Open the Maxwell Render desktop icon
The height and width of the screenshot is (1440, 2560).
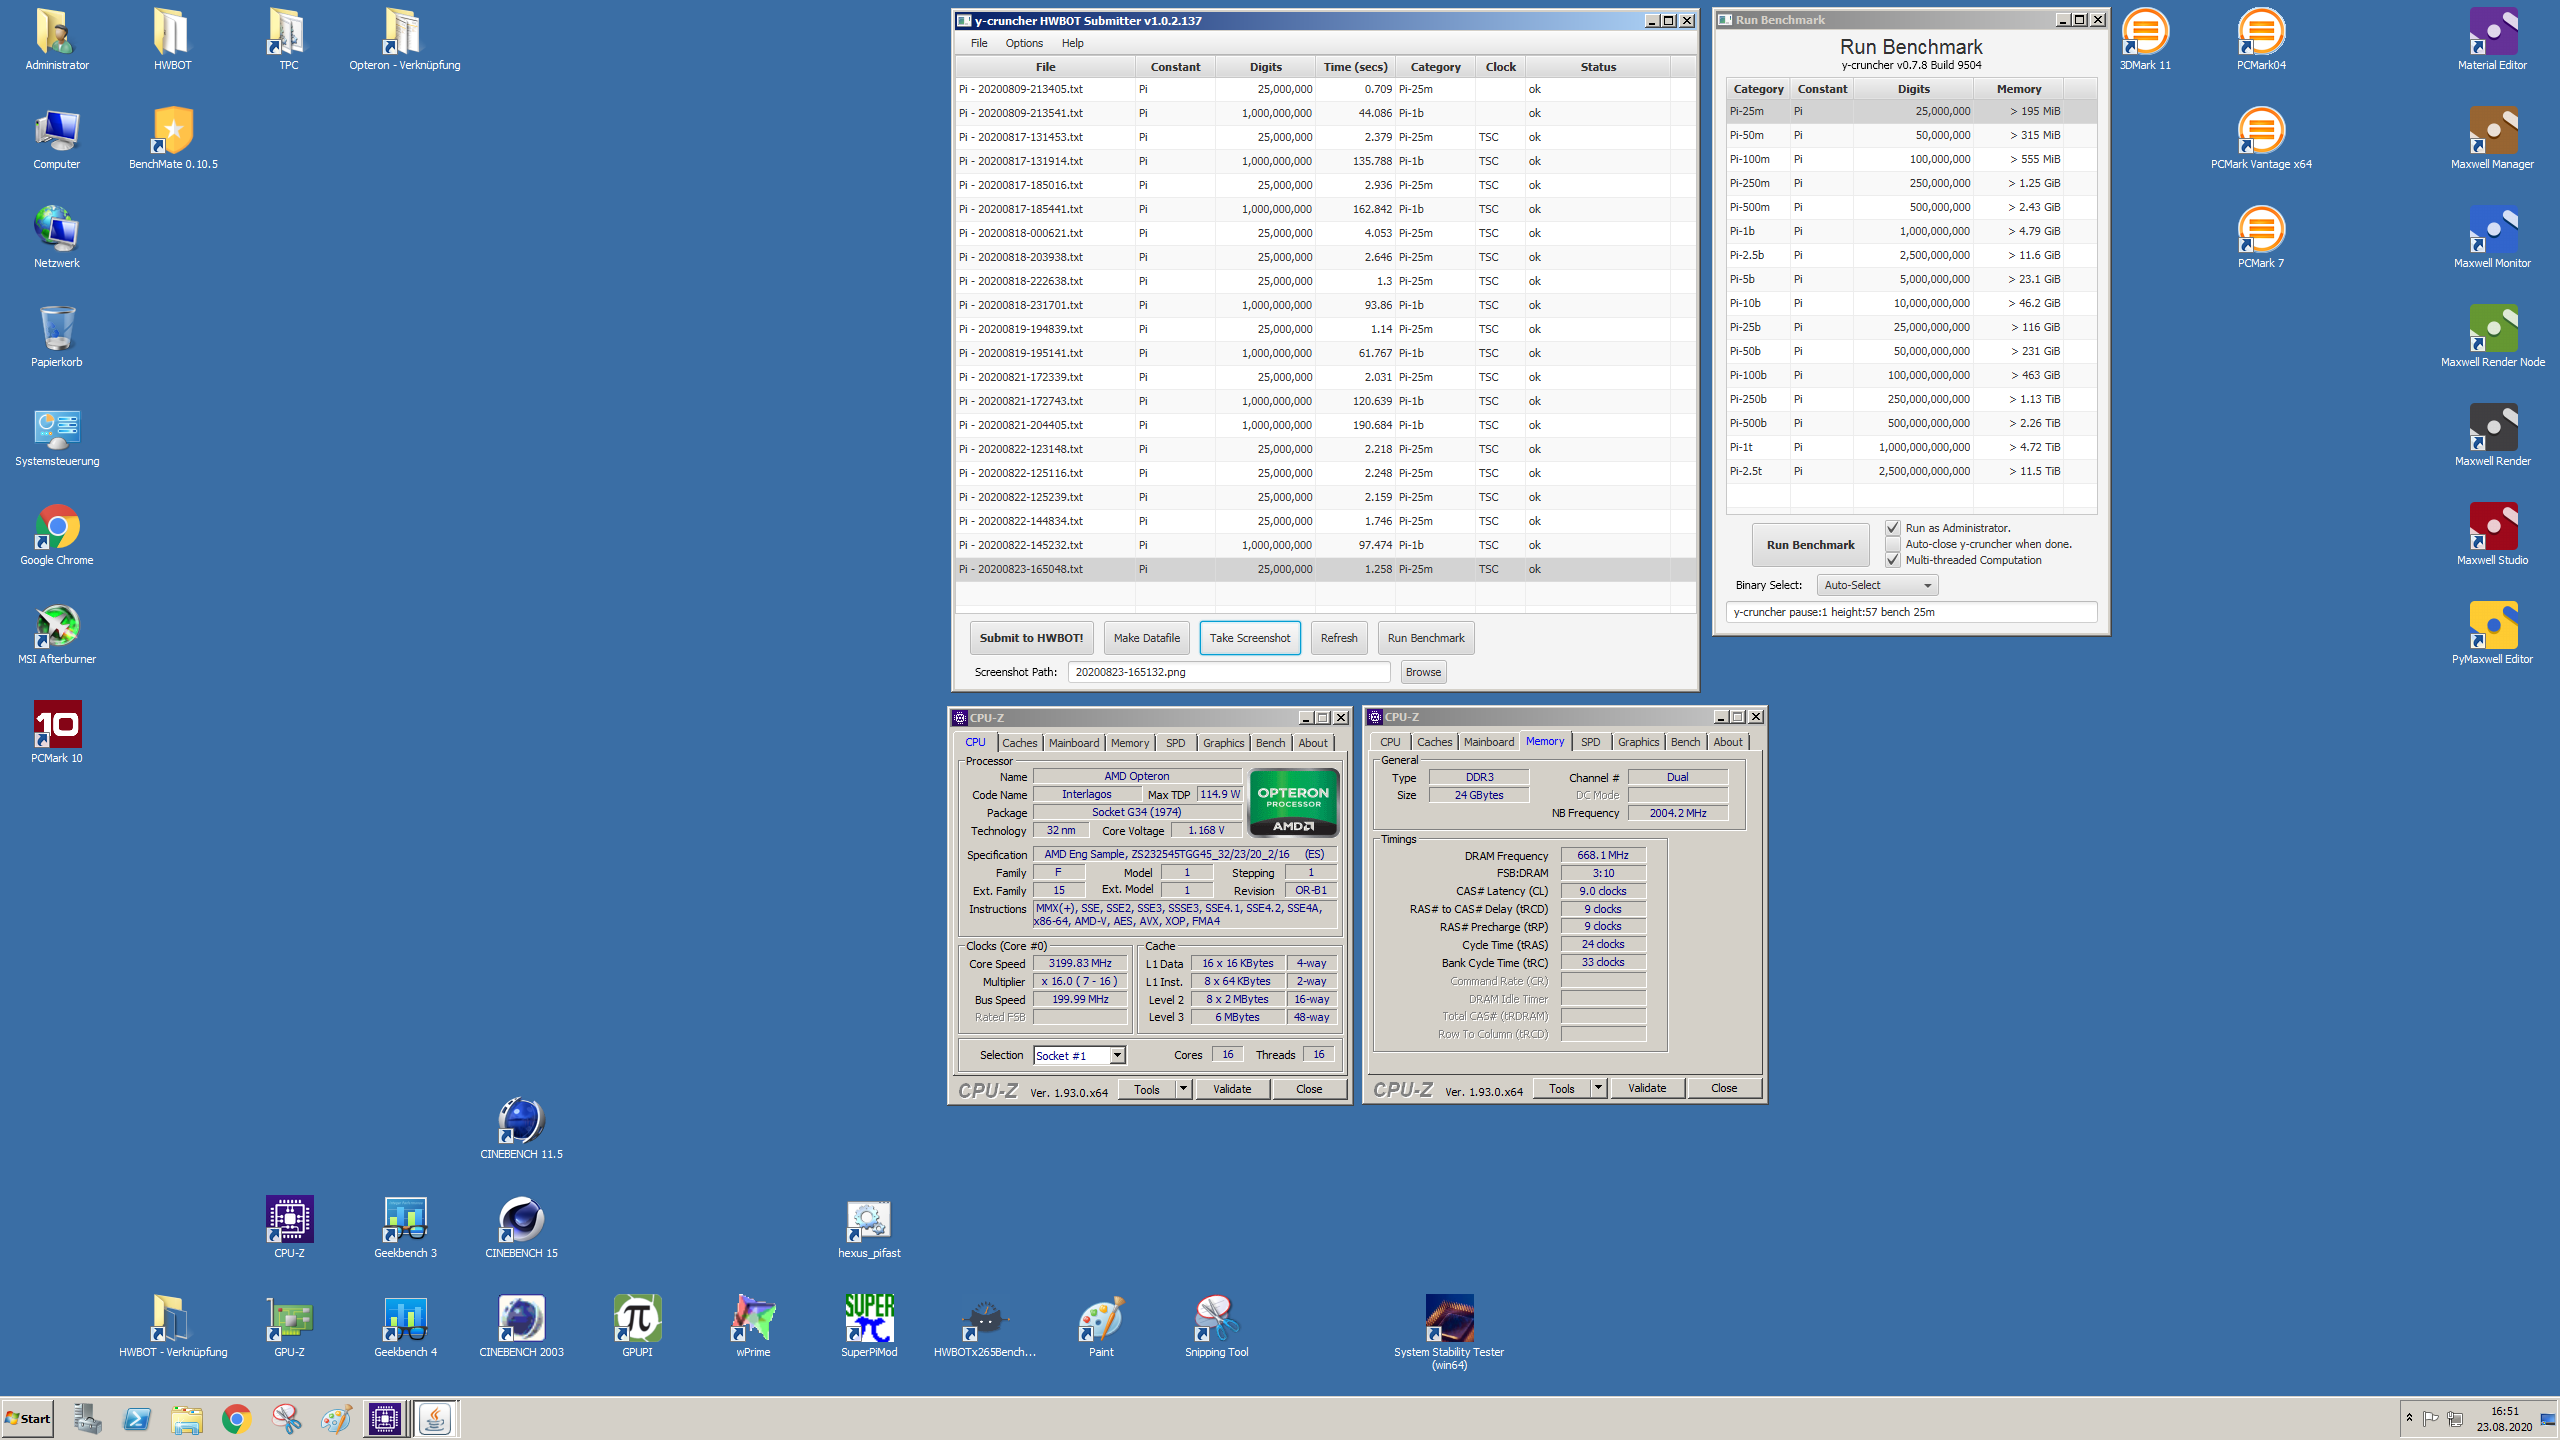(x=2493, y=435)
